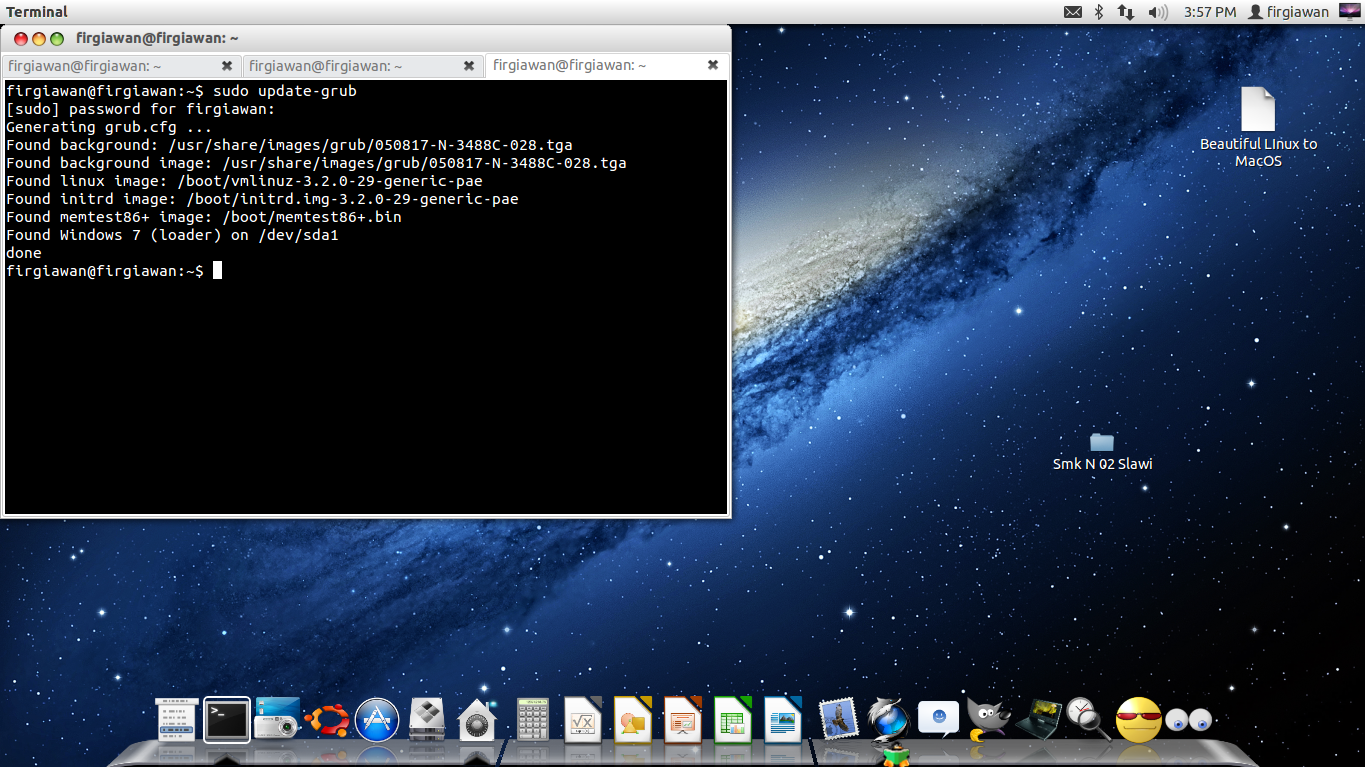Viewport: 1365px width, 767px height.
Task: Click 'Found Windows 7 (loader)' output line
Action: click(172, 235)
